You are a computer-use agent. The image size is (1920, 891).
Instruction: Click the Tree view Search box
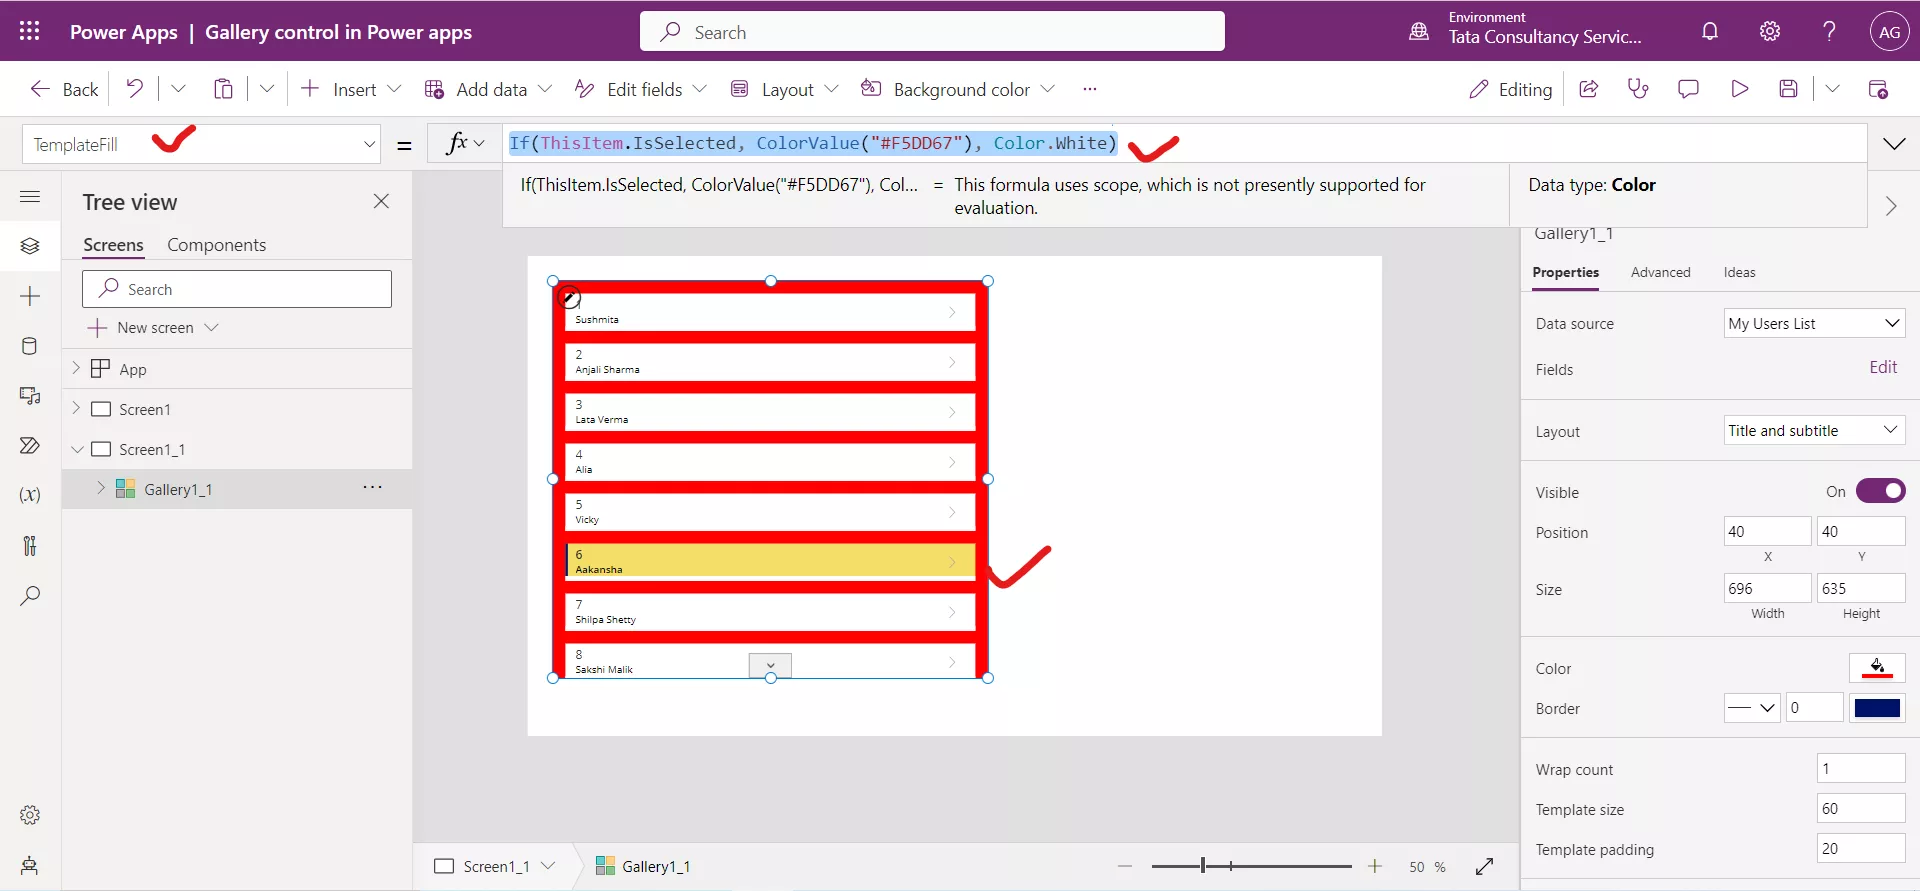237,289
